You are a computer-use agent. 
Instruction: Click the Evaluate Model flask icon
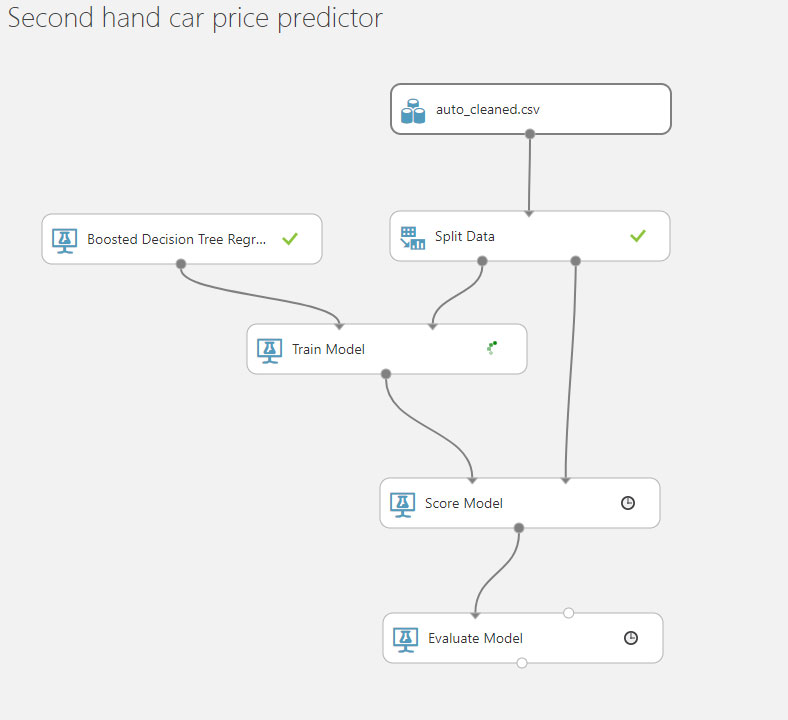[x=406, y=640]
